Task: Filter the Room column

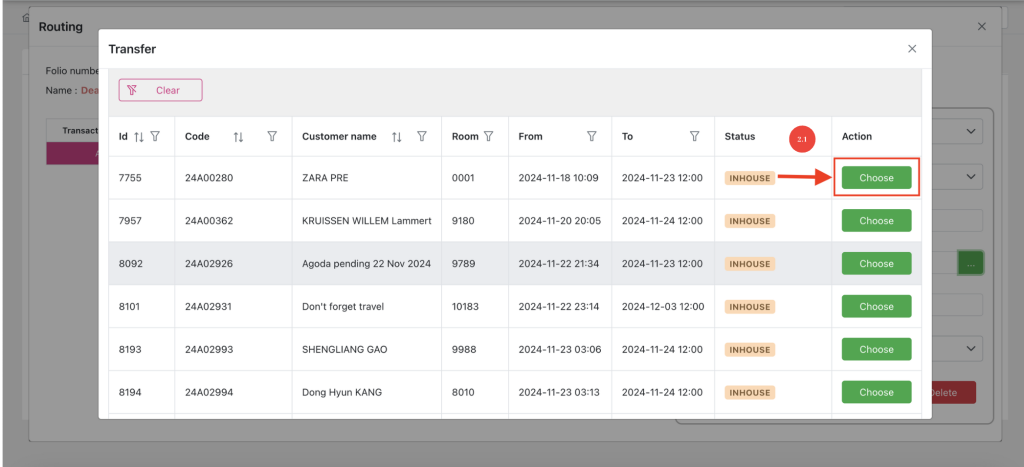Action: point(489,137)
